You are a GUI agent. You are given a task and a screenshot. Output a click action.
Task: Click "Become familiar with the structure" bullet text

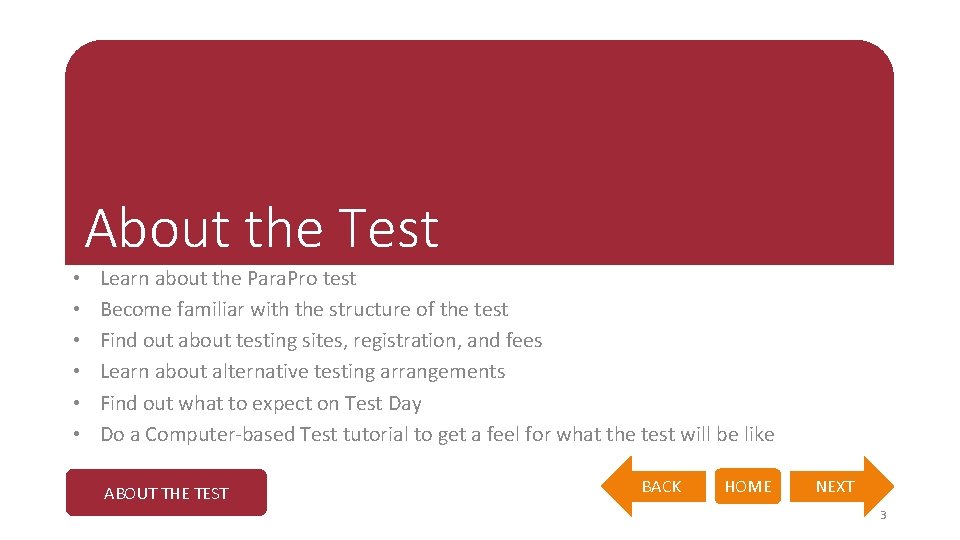304,309
